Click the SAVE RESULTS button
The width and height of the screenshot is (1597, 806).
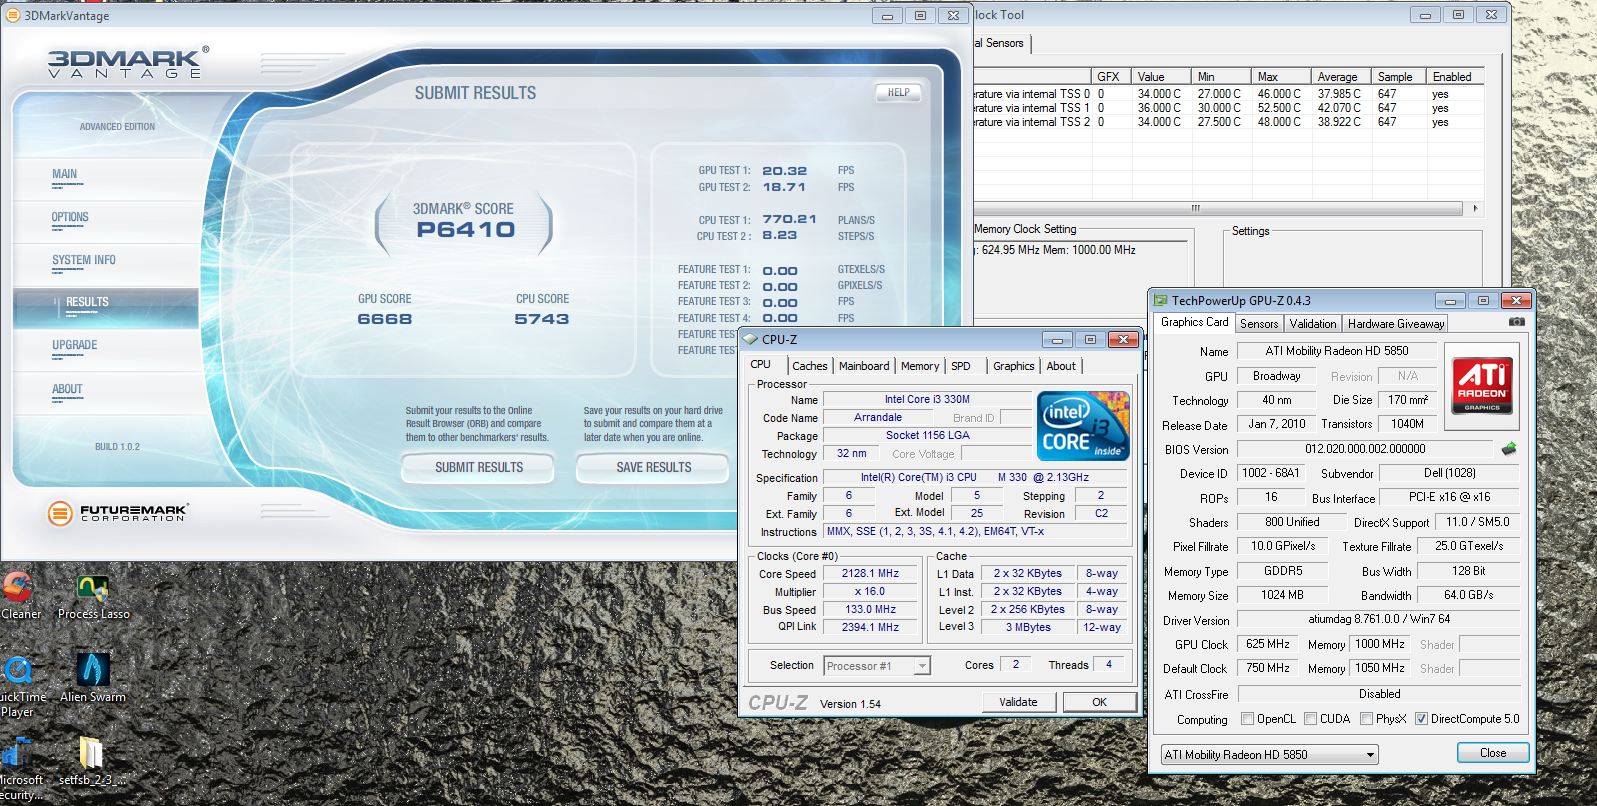(653, 467)
